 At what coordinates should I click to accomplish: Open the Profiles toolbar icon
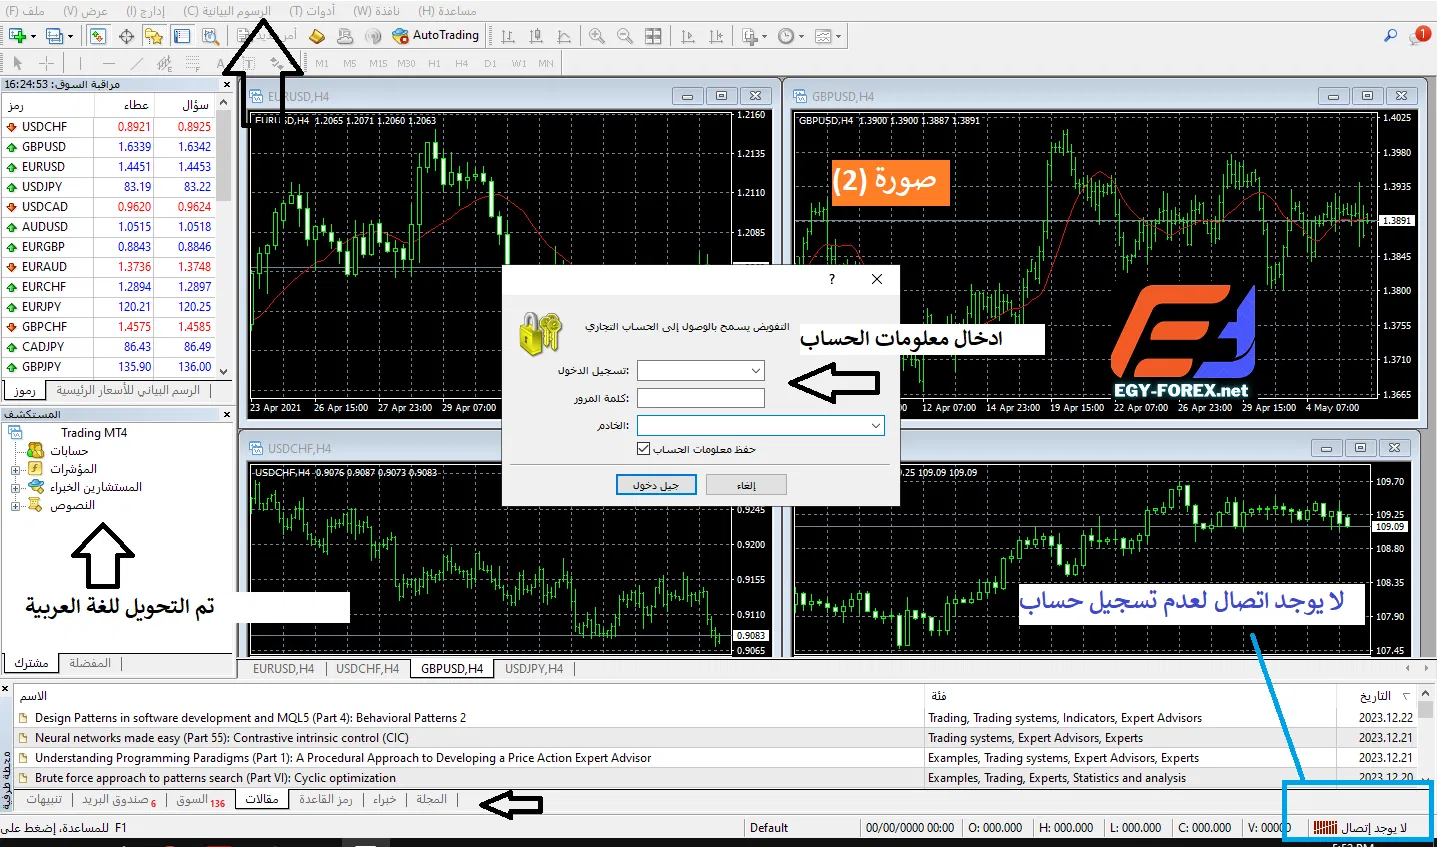(x=54, y=36)
